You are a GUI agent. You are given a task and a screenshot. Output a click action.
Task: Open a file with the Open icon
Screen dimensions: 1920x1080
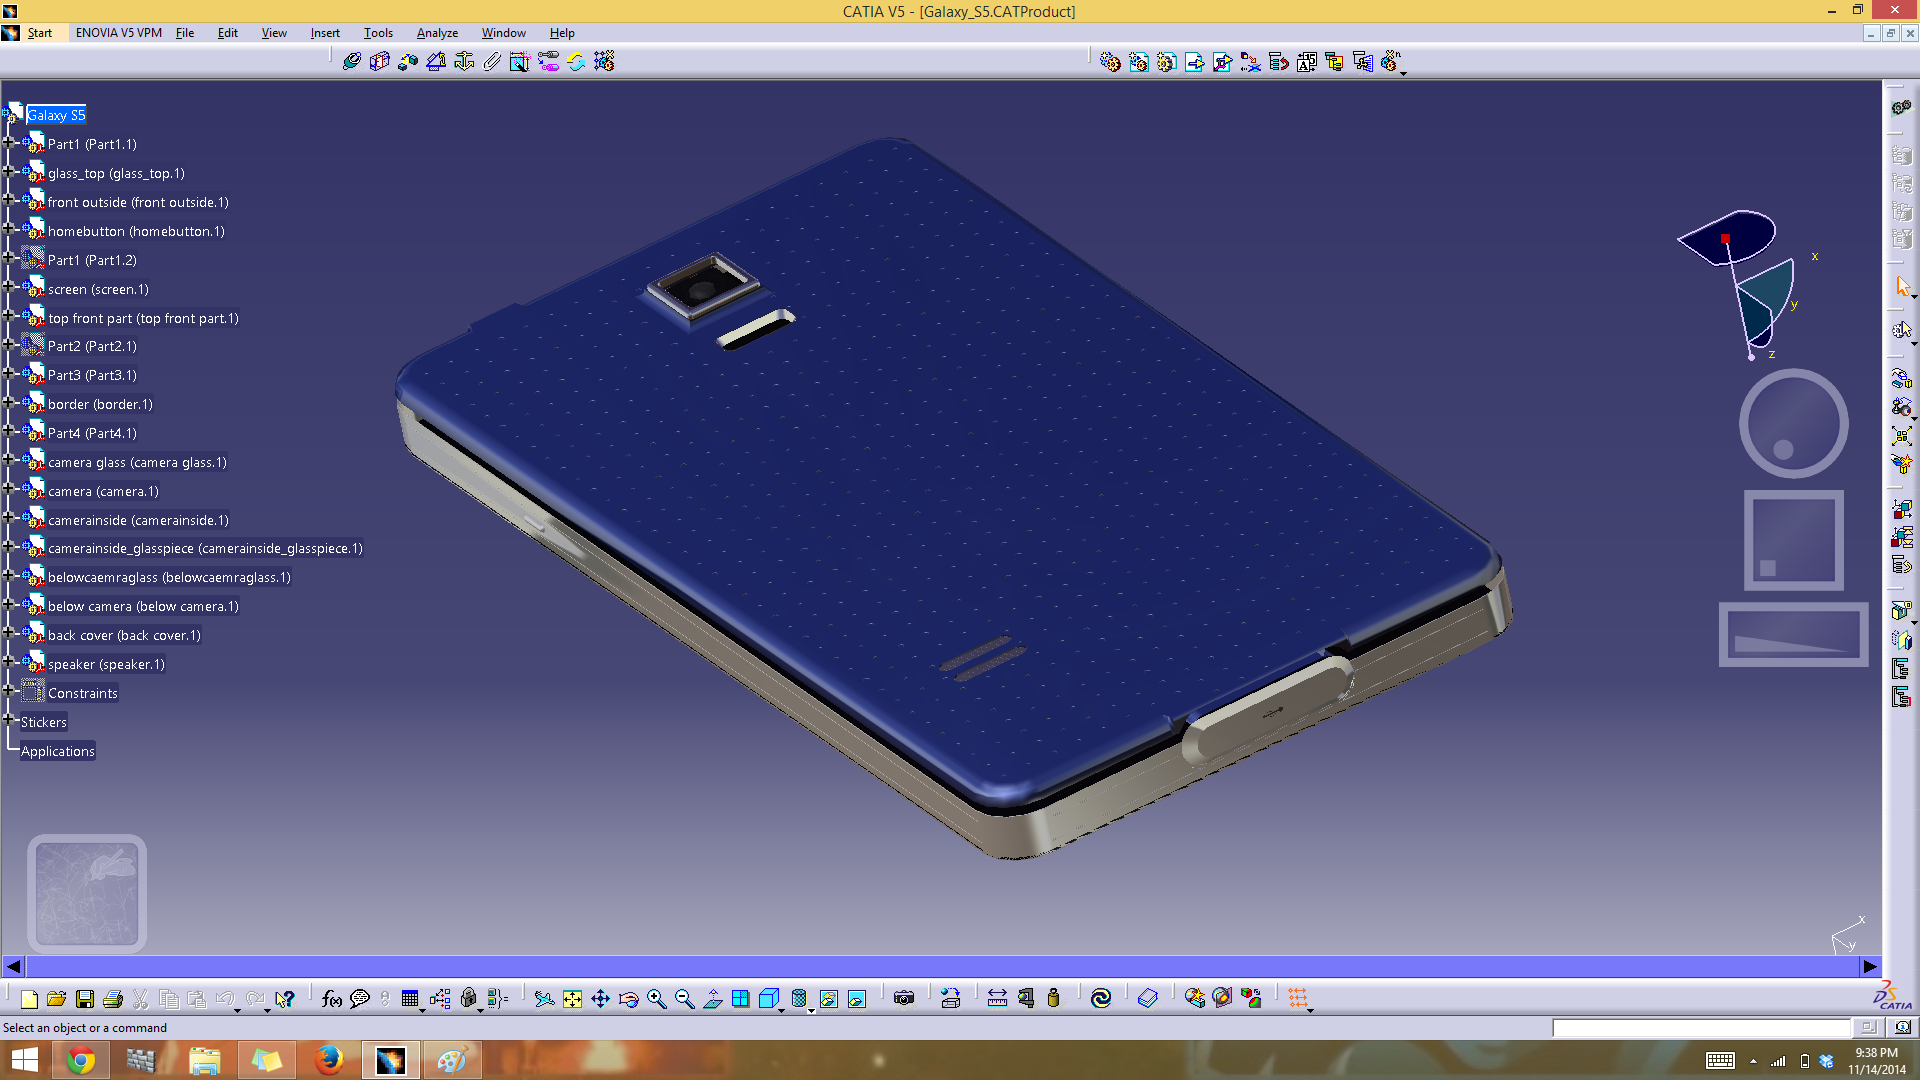57,998
